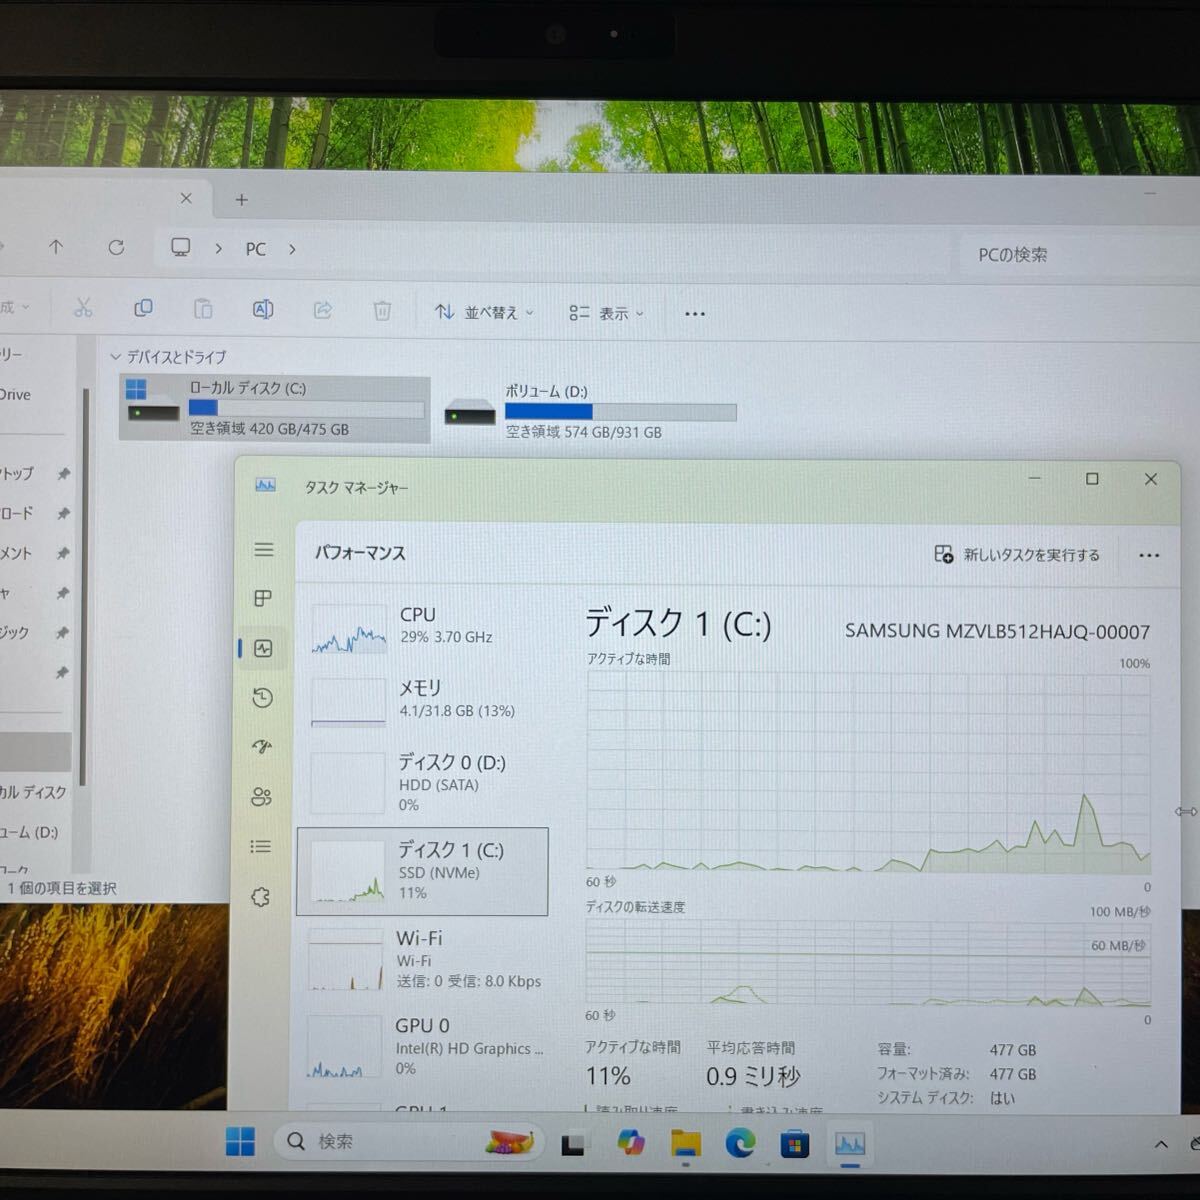
Task: Open the 表示 view dropdown
Action: 606,313
